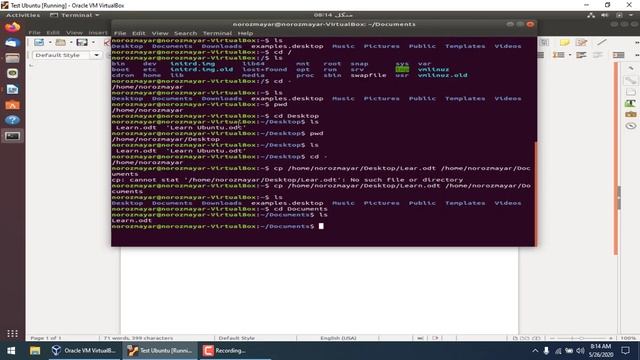Click Default Style in Writer status bar
The image size is (640, 360).
click(237, 338)
